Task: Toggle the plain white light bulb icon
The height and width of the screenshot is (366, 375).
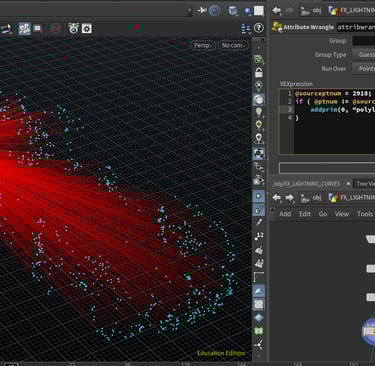Action: (259, 112)
